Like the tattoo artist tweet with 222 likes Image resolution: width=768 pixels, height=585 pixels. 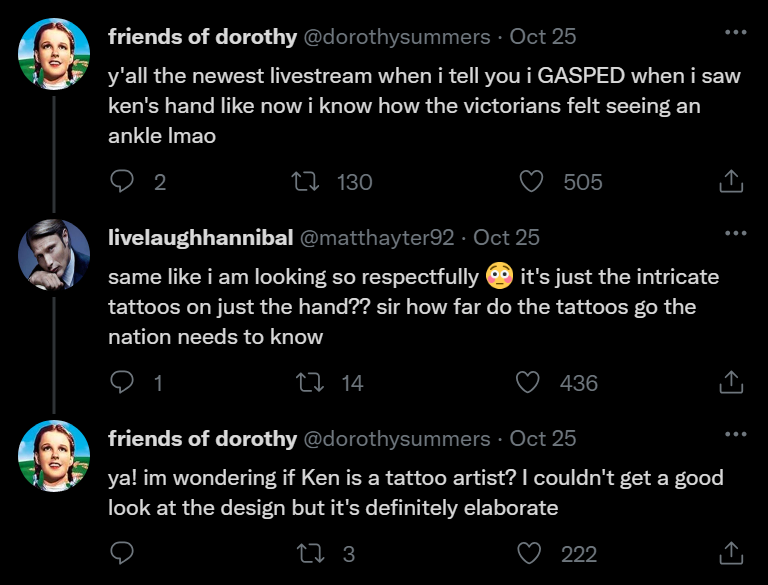point(532,553)
